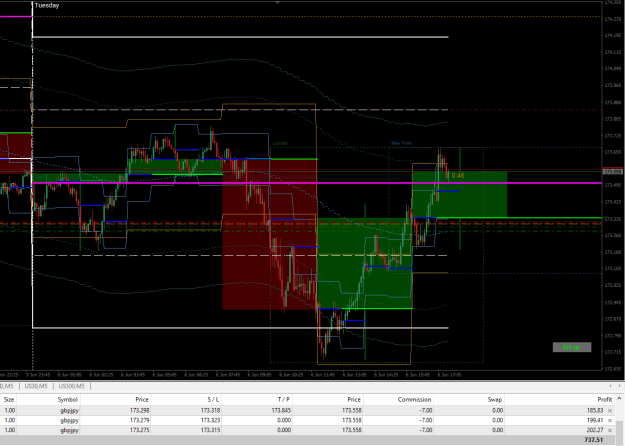This screenshot has width=625, height=446.
Task: Select the open price cell 173.298
Action: [x=140, y=411]
